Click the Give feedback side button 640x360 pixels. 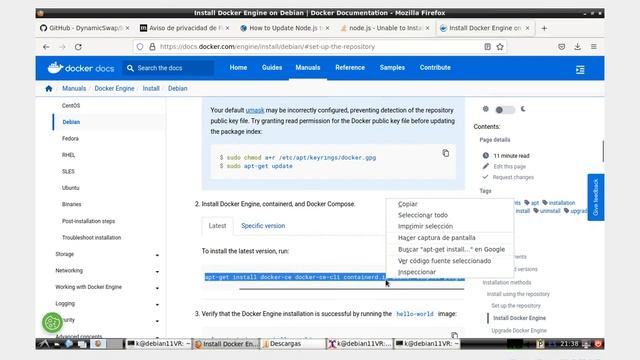[x=596, y=197]
